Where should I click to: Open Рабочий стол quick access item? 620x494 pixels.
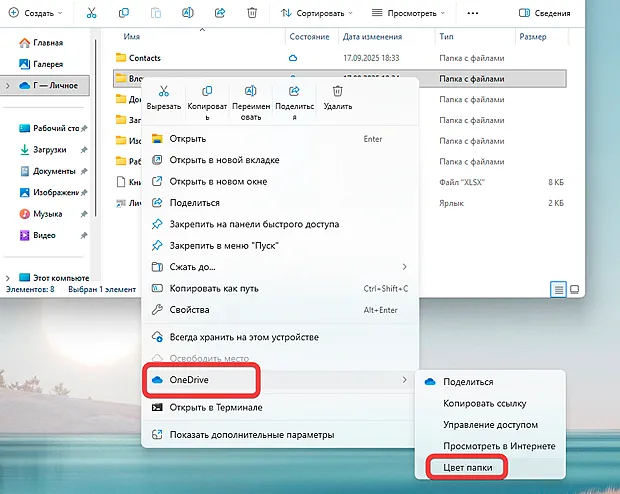pyautogui.click(x=49, y=128)
